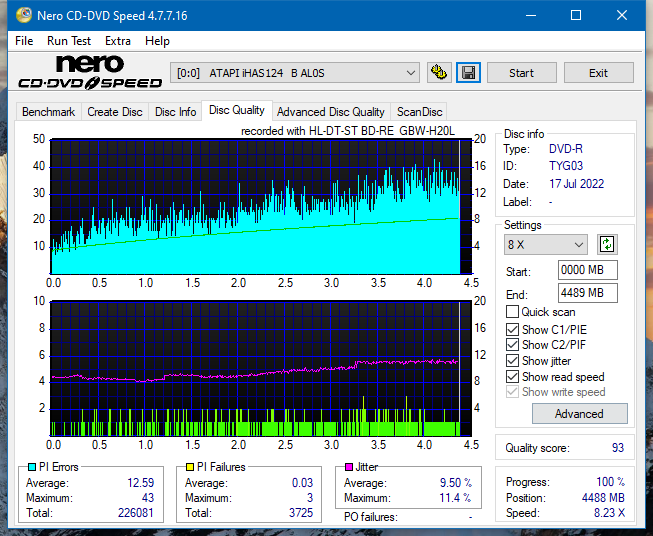The image size is (653, 536).
Task: Click Jitter average 9.50 % value
Action: pyautogui.click(x=456, y=483)
